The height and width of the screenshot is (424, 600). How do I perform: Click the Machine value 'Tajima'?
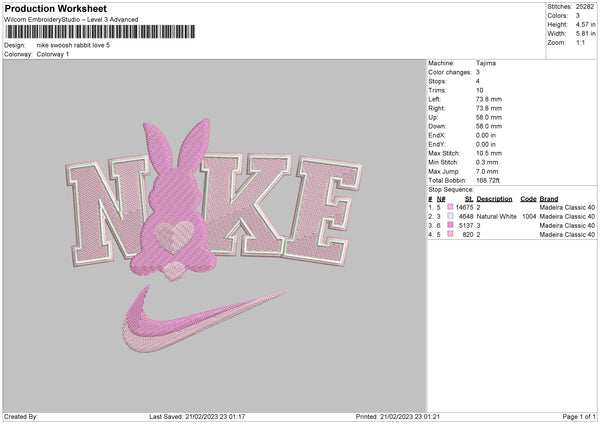tap(486, 63)
